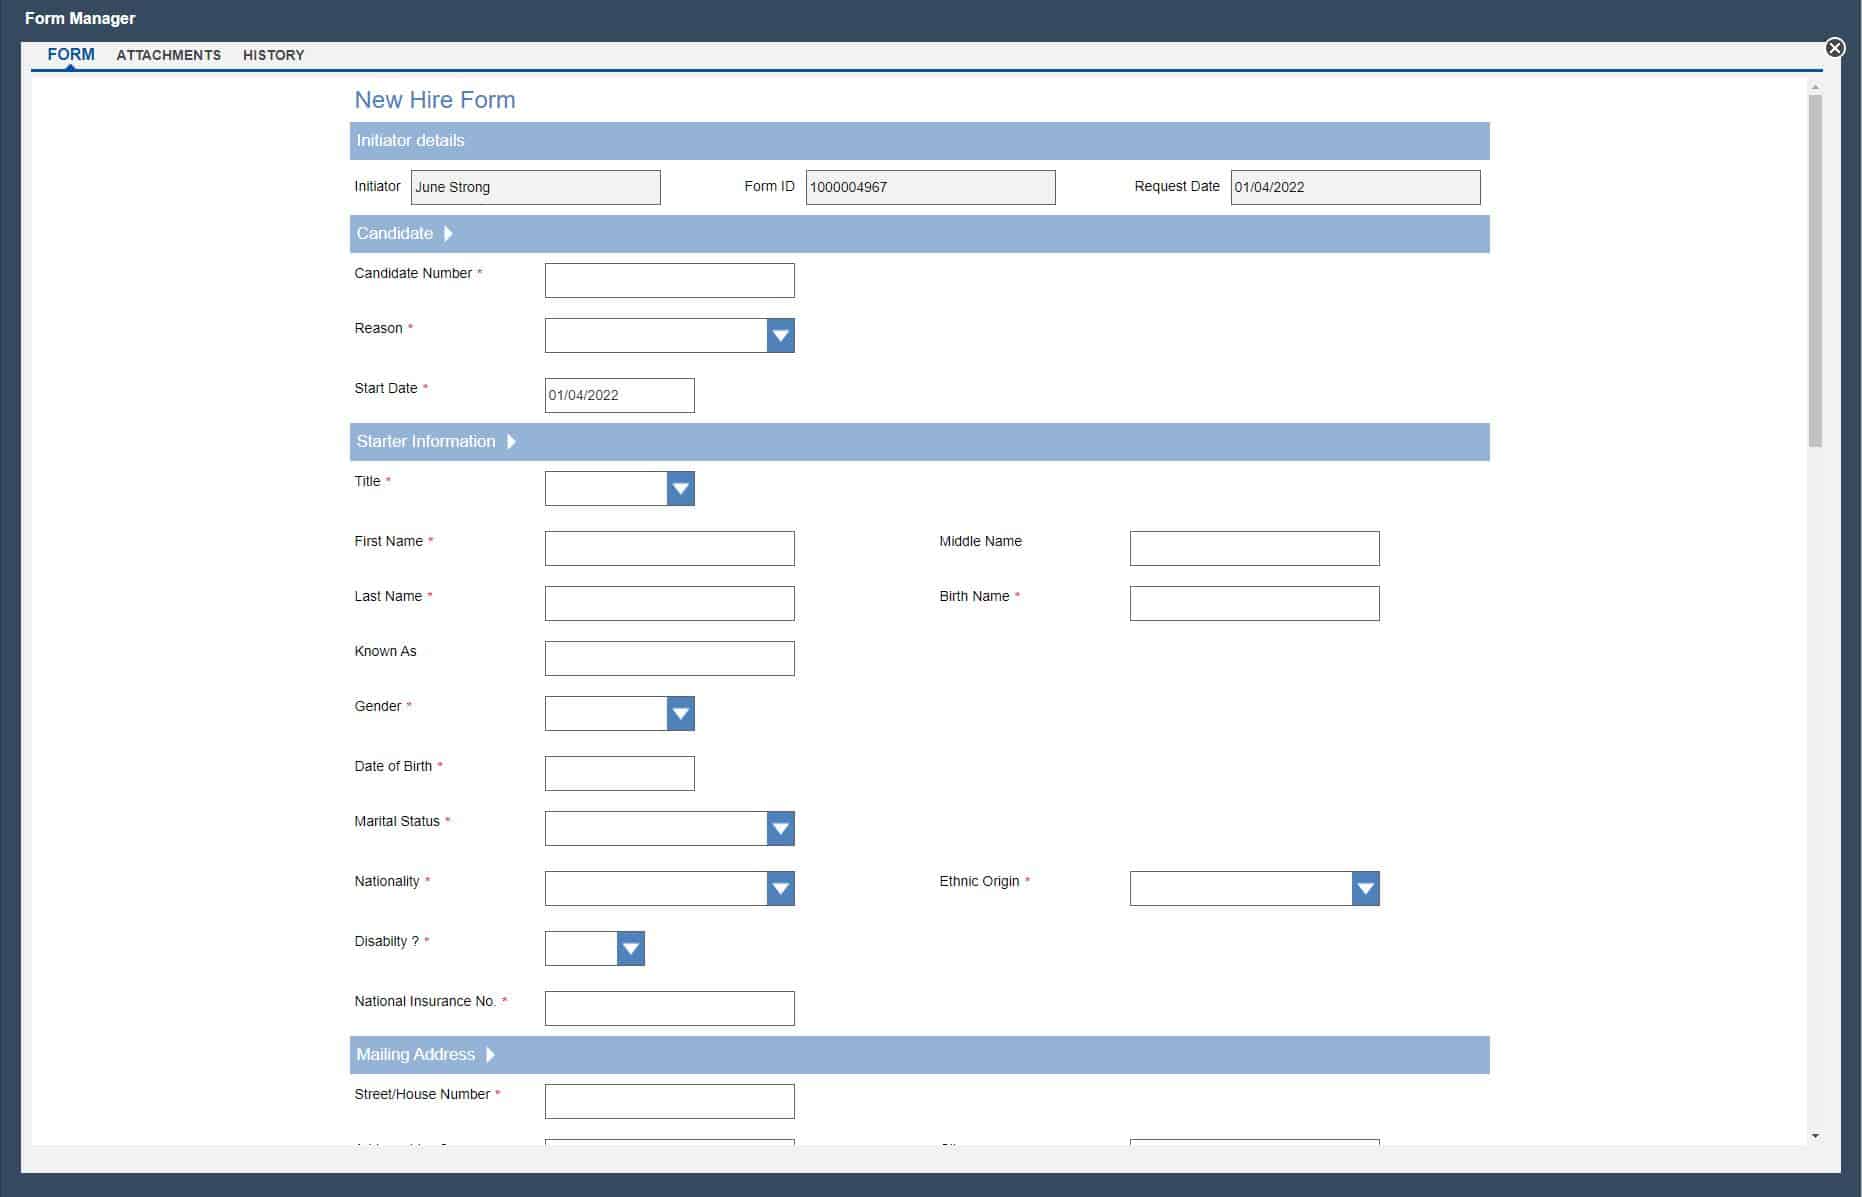Toggle the Starter Information section arrow
The height and width of the screenshot is (1197, 1862).
[511, 442]
